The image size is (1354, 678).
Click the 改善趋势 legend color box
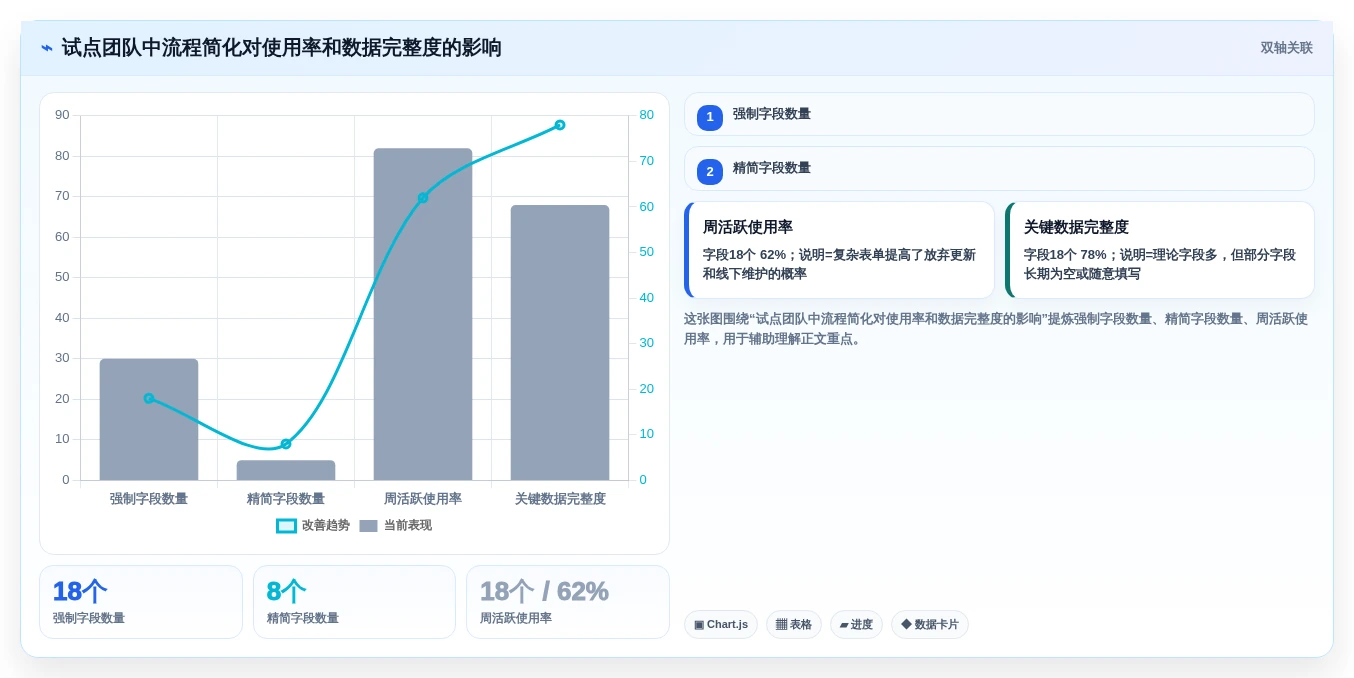tap(286, 526)
